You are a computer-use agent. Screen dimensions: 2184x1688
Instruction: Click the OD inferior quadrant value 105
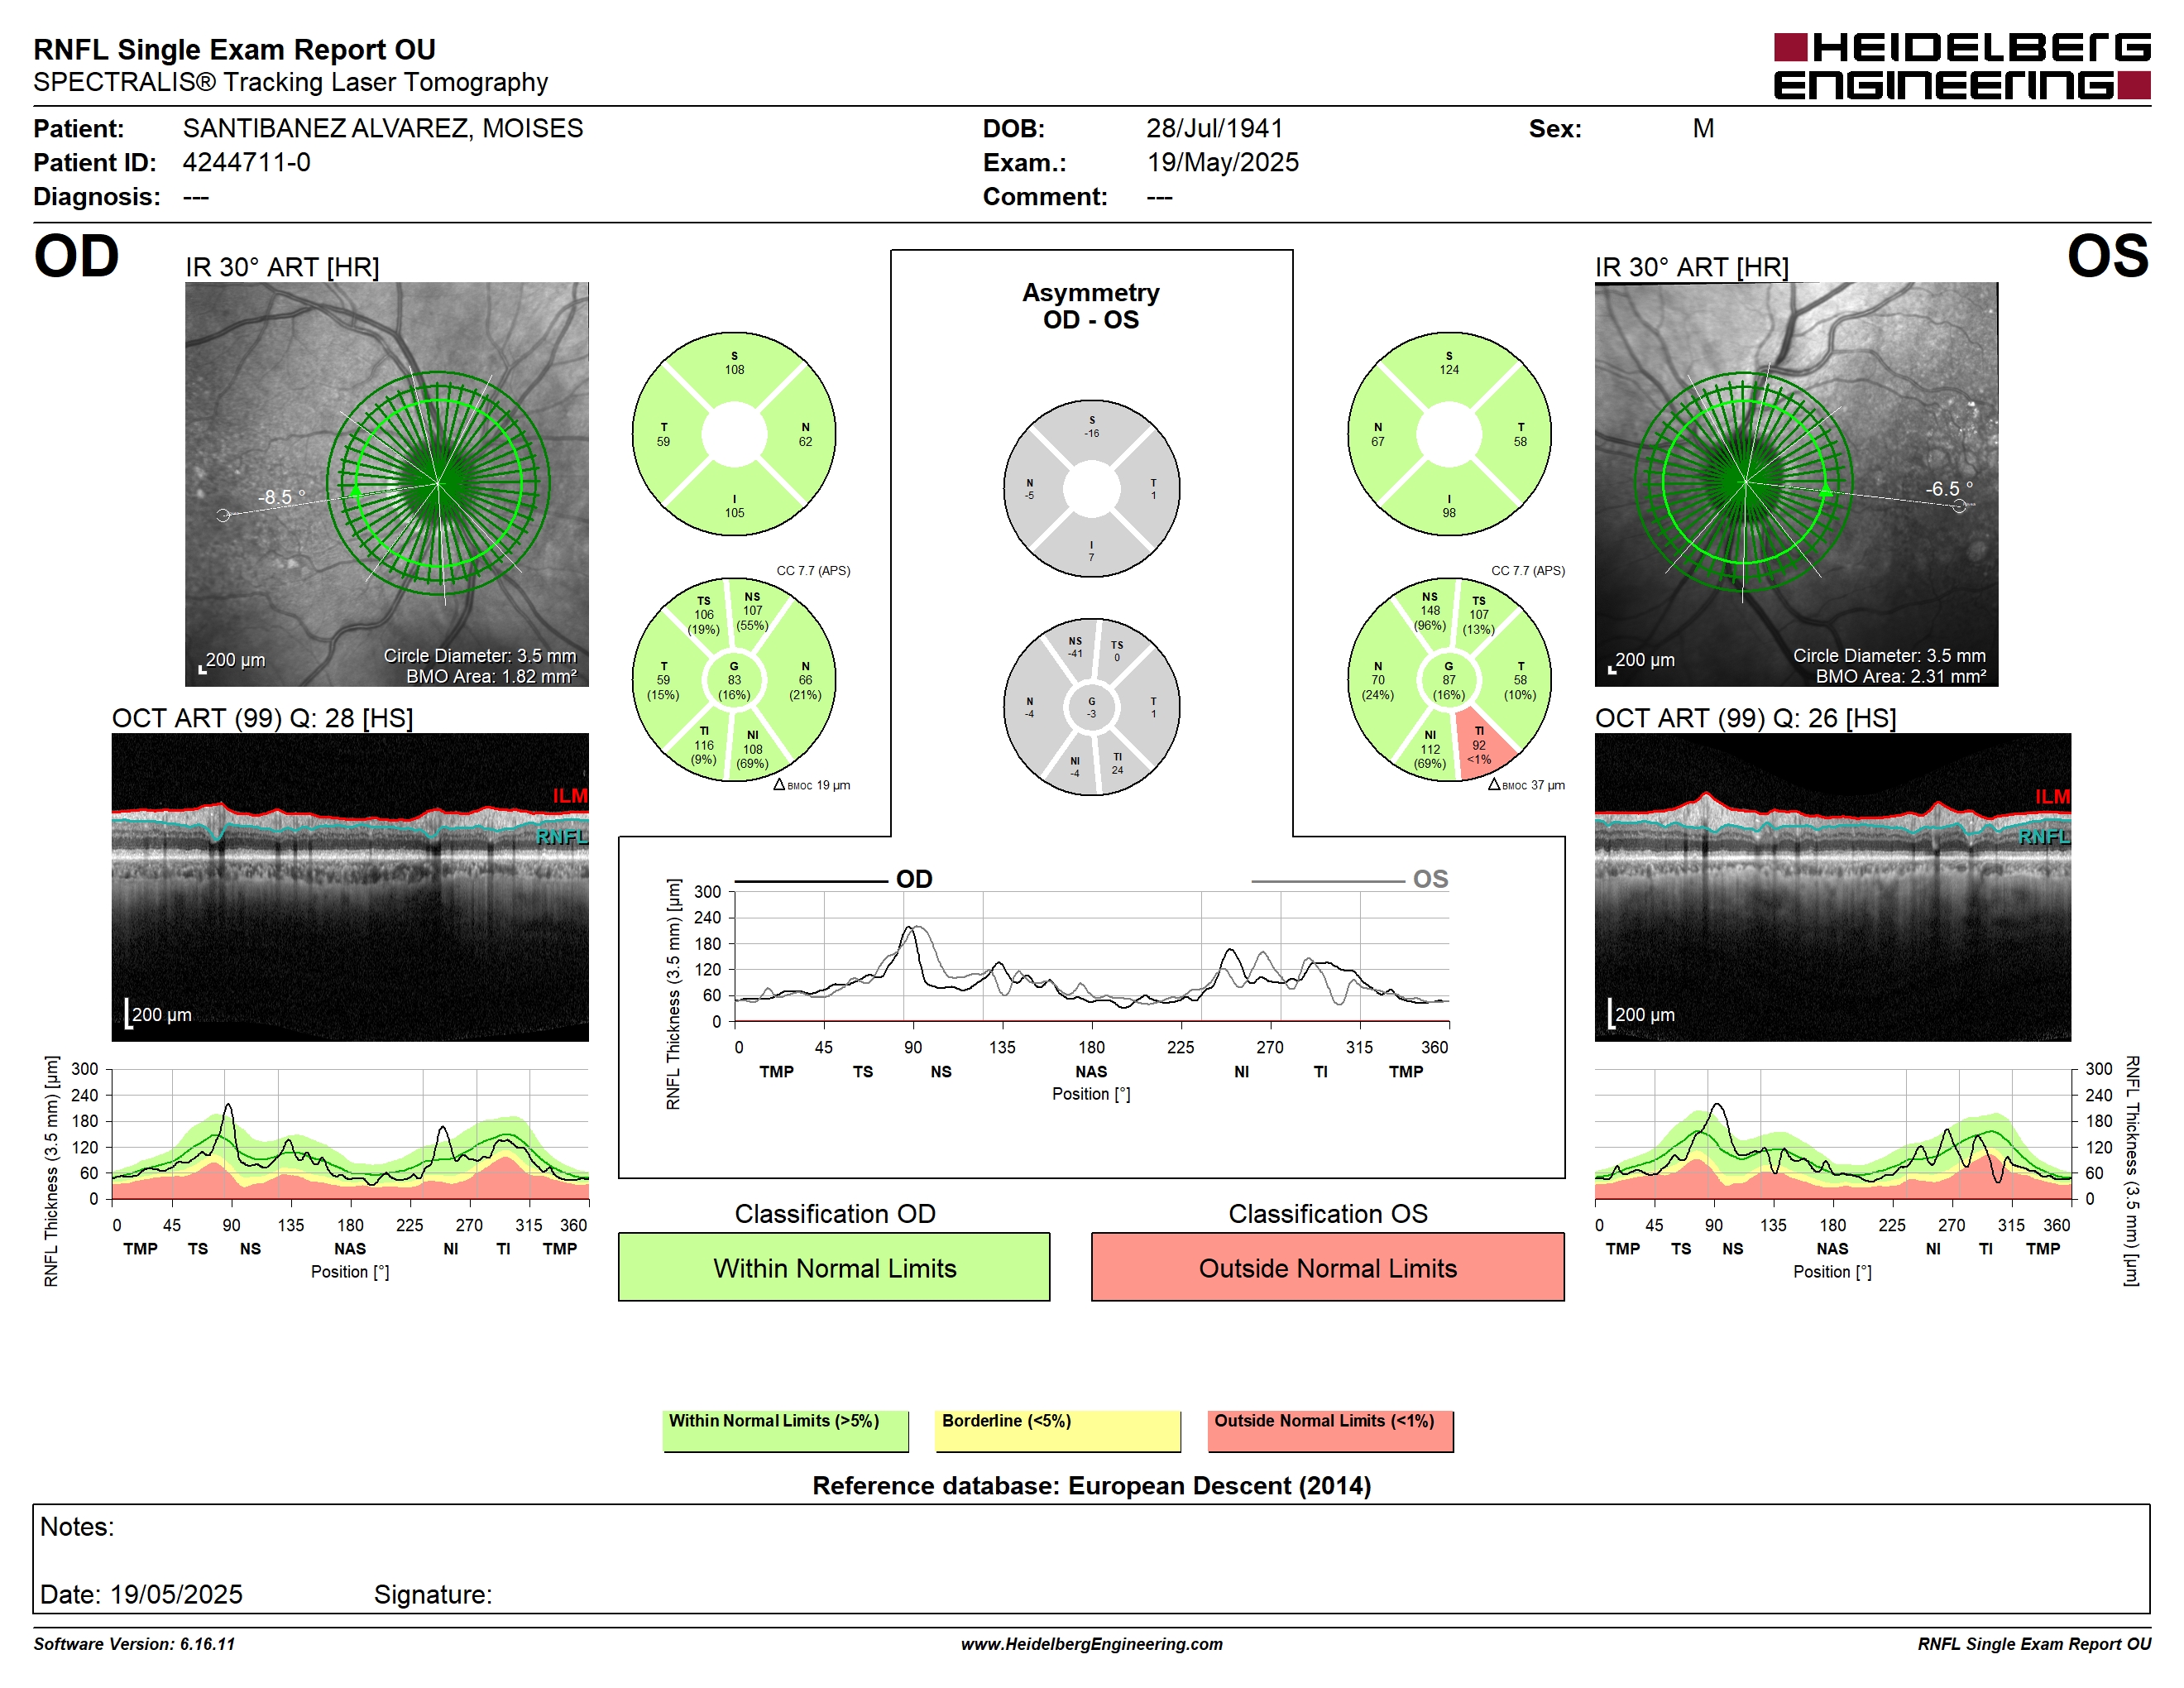point(734,513)
